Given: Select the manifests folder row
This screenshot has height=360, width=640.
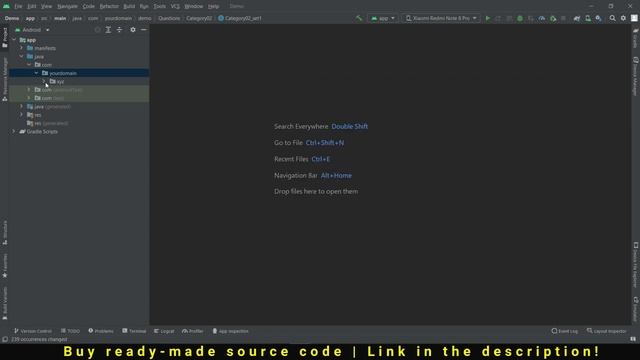Looking at the screenshot, I should (79, 48).
